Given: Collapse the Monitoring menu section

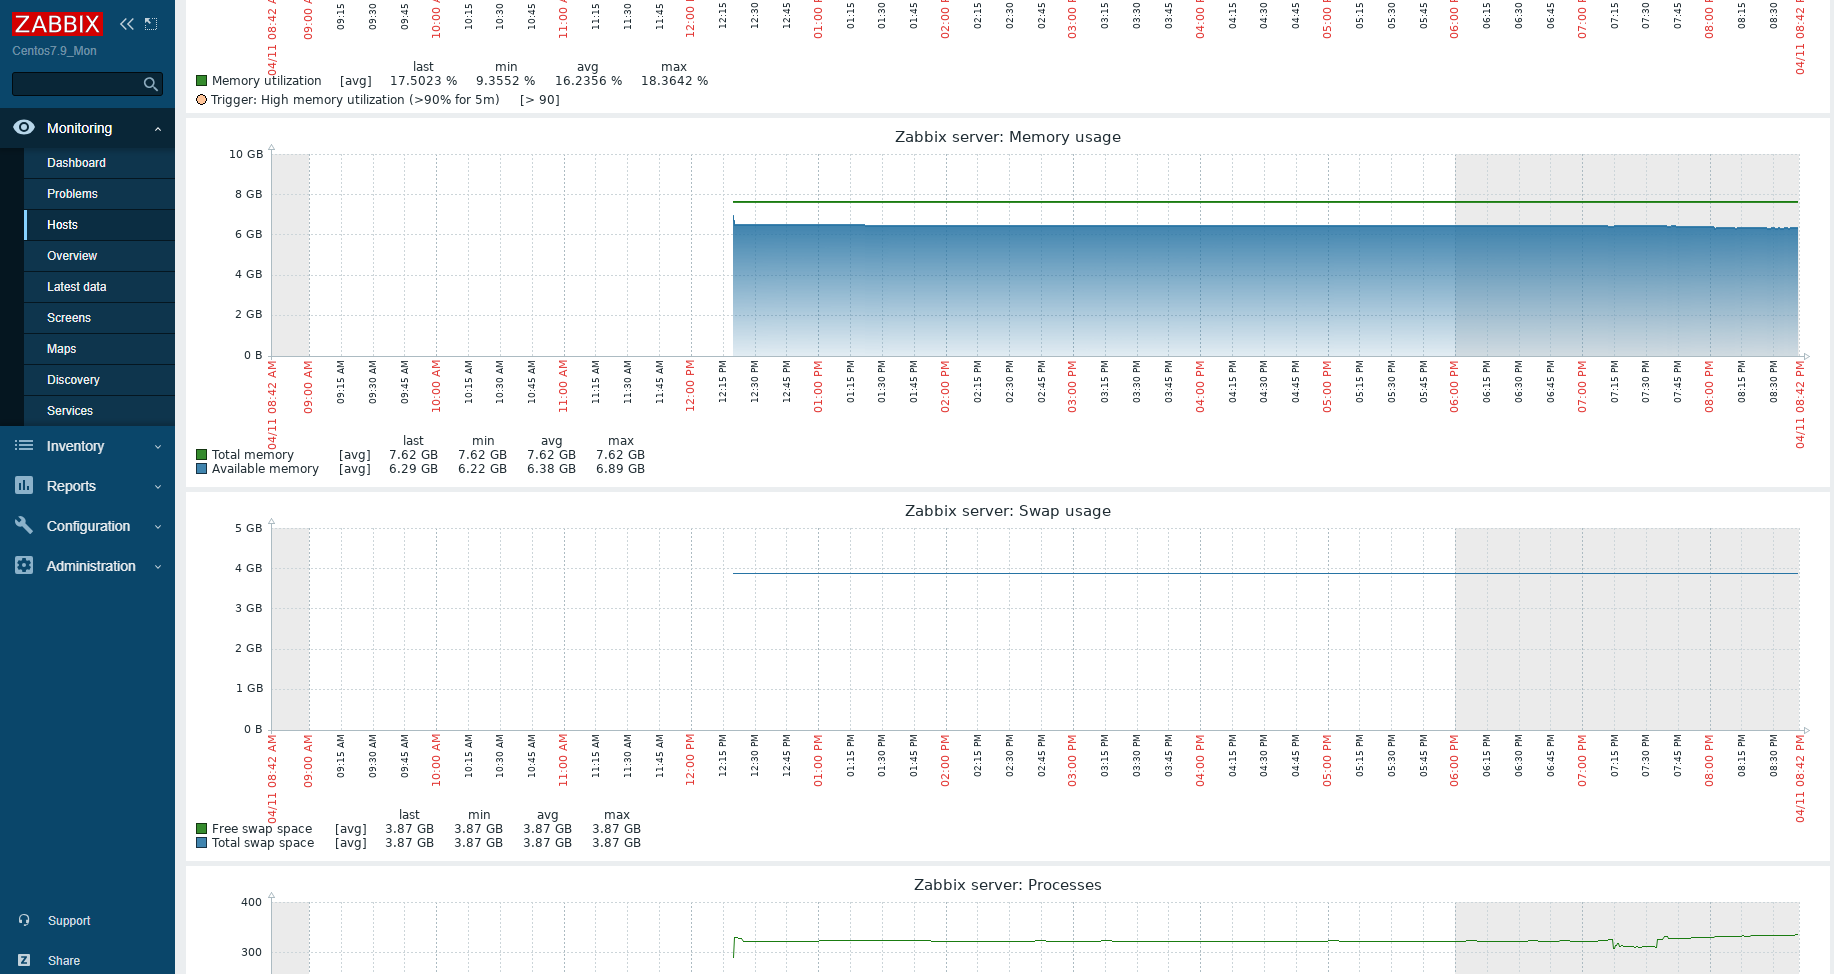Looking at the screenshot, I should 158,129.
